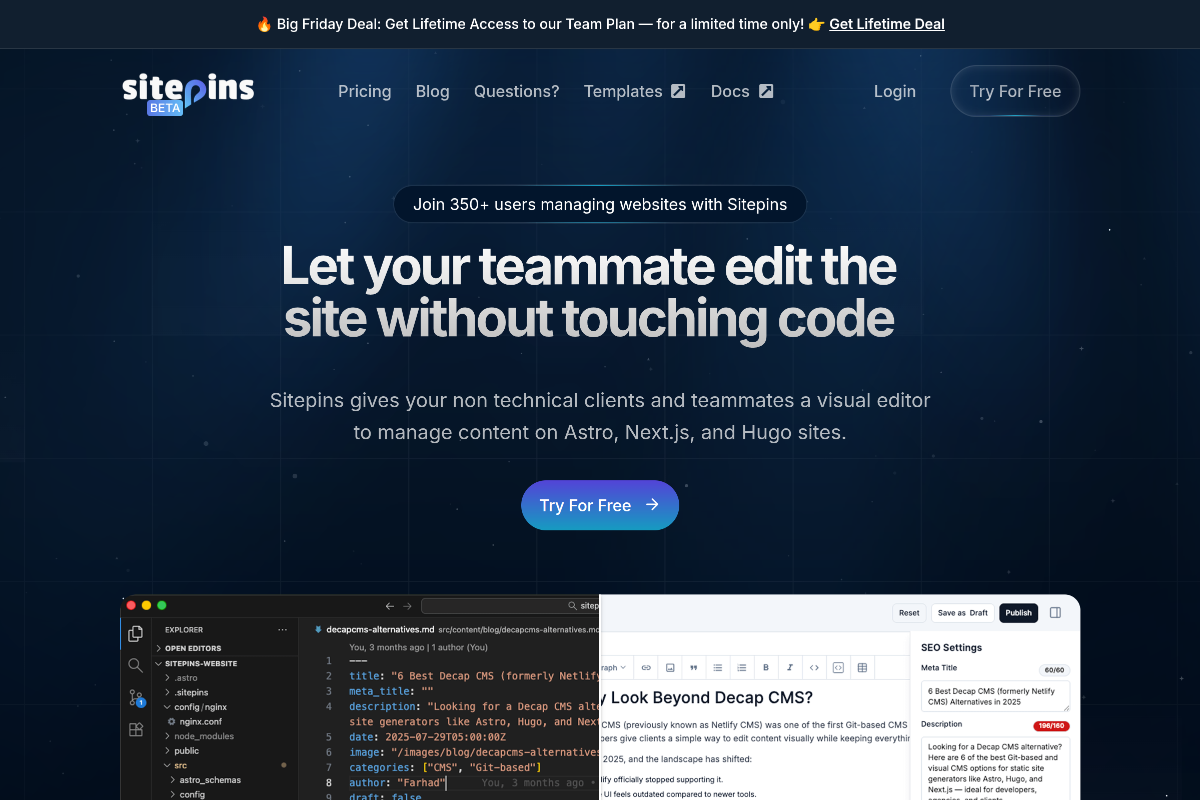This screenshot has width=1200, height=800.
Task: Click the Search icon in activity bar
Action: click(136, 665)
